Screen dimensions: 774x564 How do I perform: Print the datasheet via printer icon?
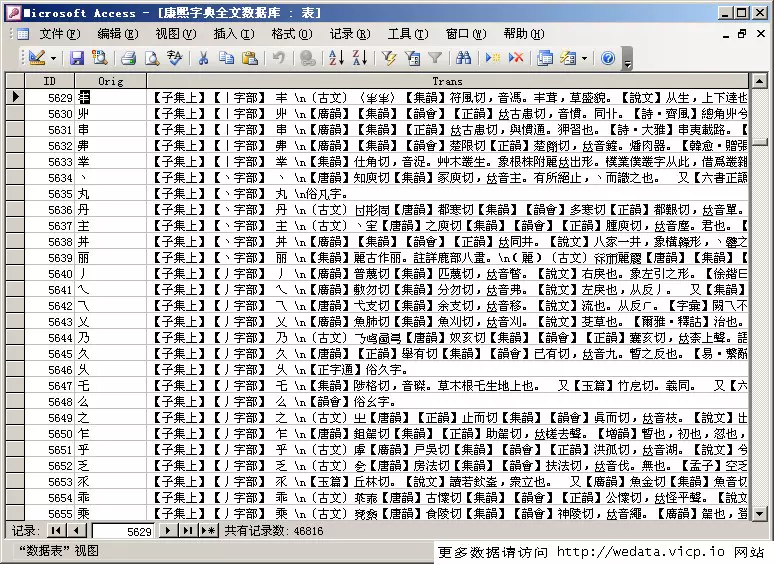128,58
